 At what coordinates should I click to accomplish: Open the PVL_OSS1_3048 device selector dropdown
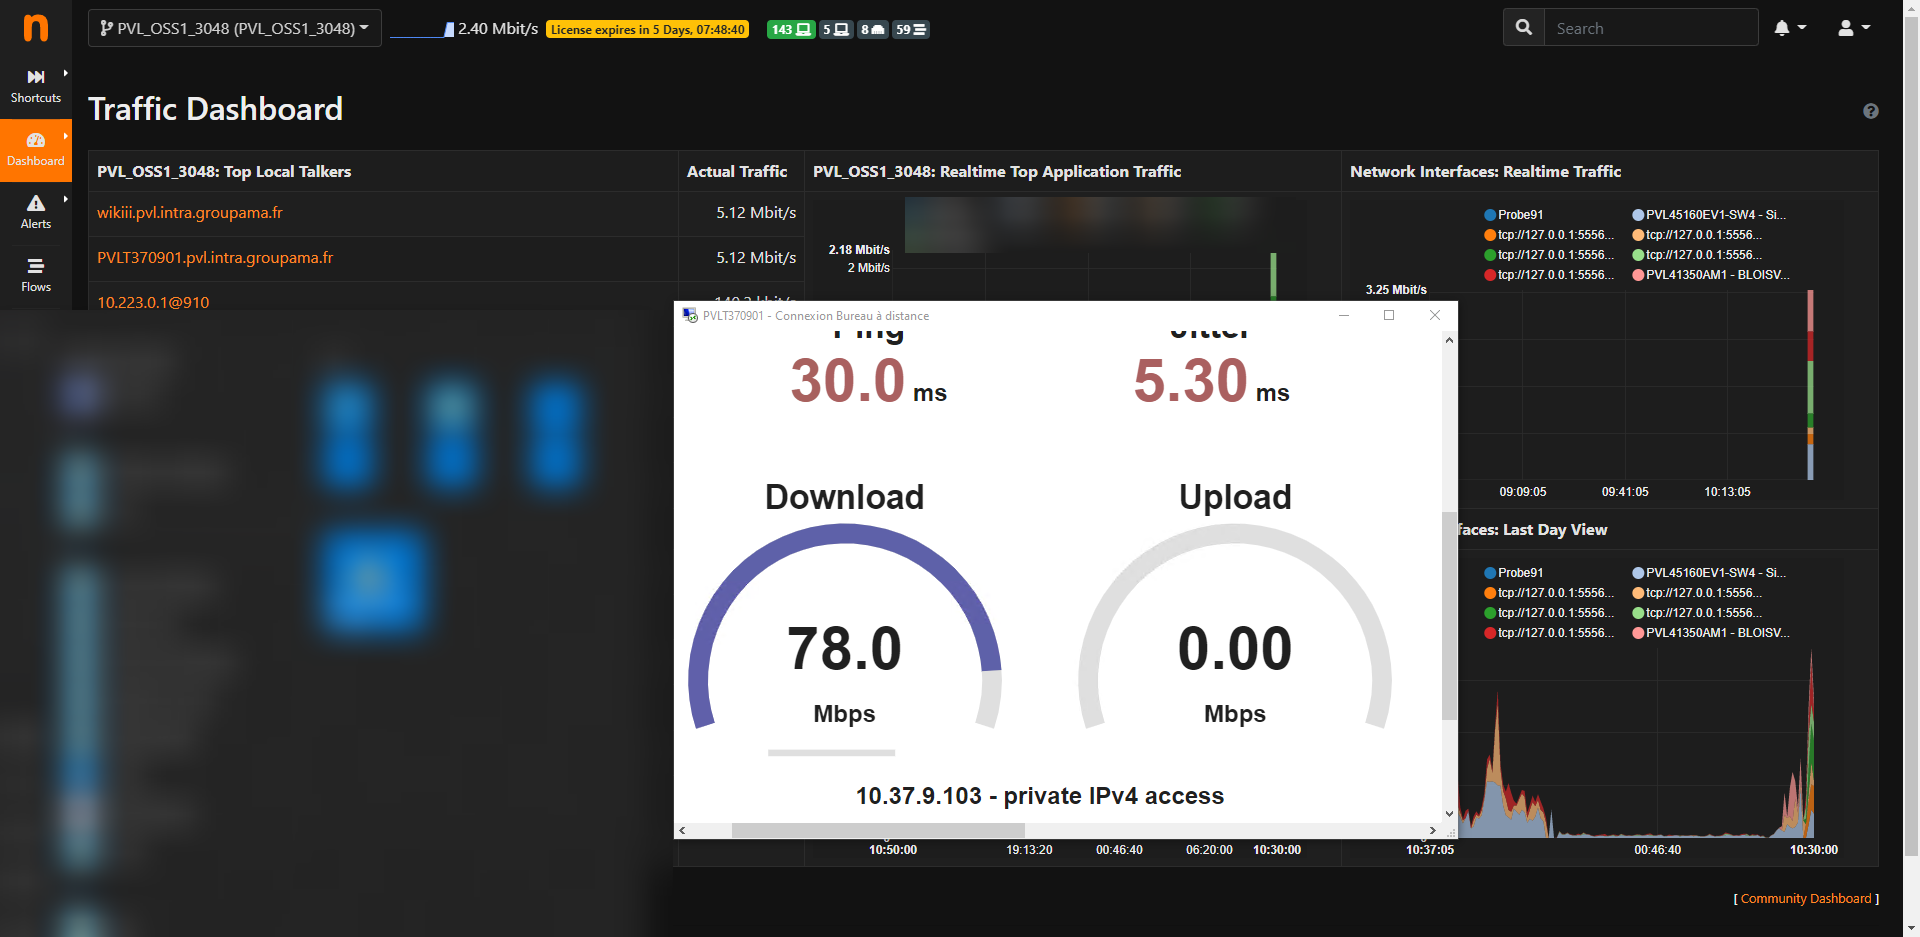(x=234, y=28)
